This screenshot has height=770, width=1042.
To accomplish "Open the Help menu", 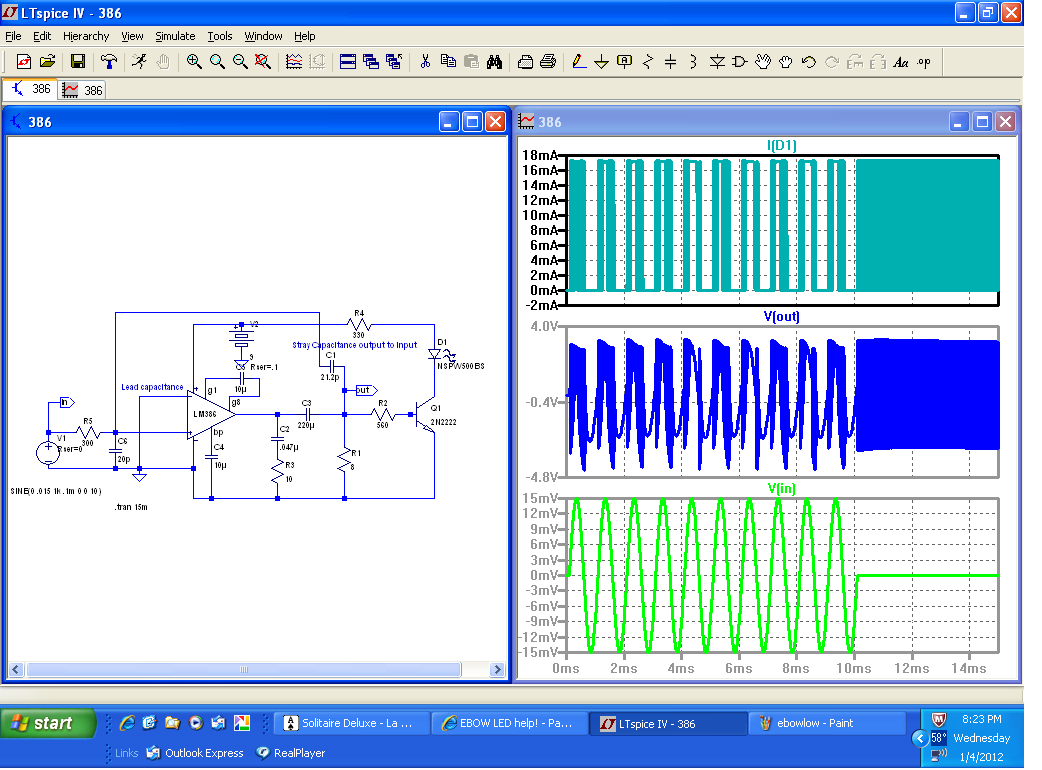I will click(x=304, y=36).
